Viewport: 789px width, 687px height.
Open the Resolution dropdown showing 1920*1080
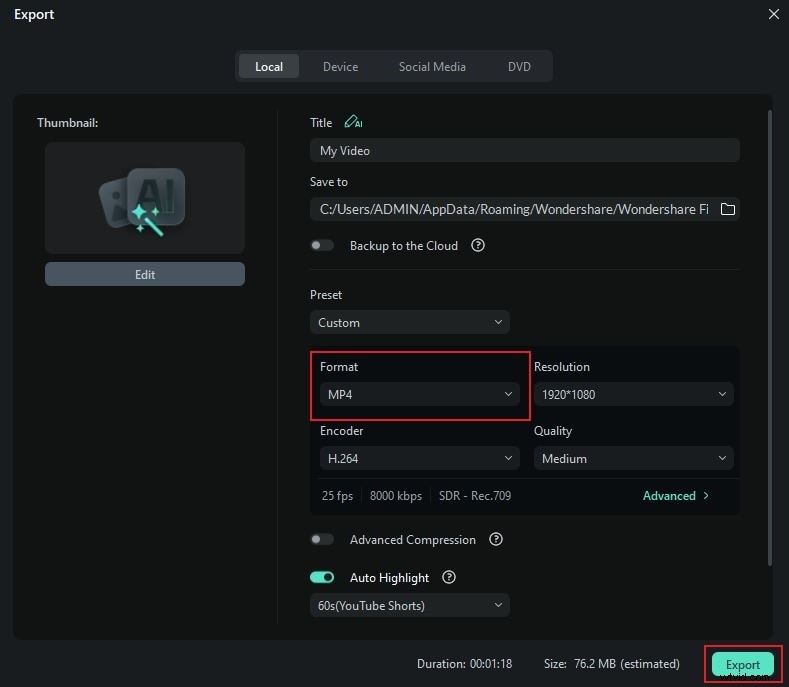[633, 394]
